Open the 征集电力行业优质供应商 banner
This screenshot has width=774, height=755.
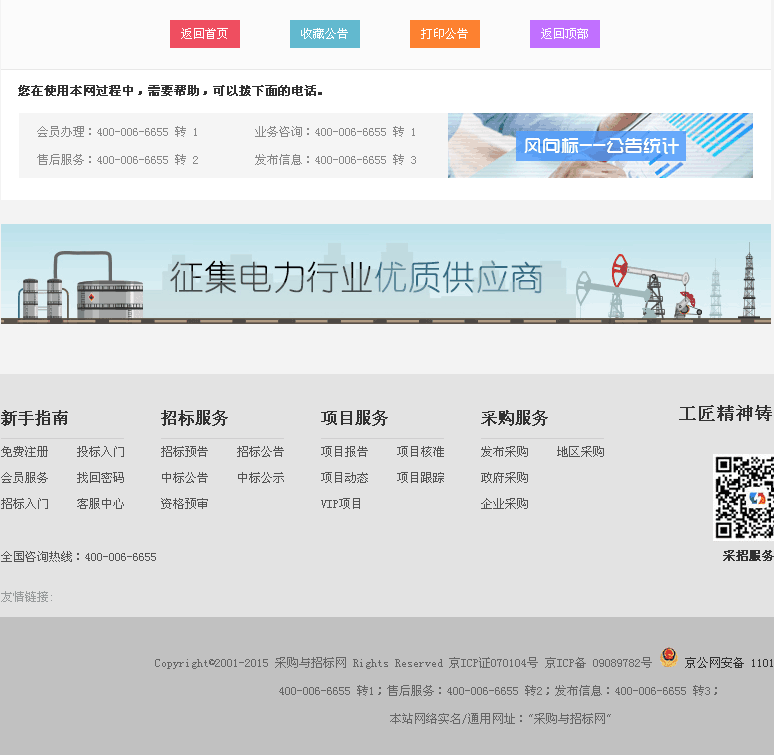pyautogui.click(x=386, y=274)
